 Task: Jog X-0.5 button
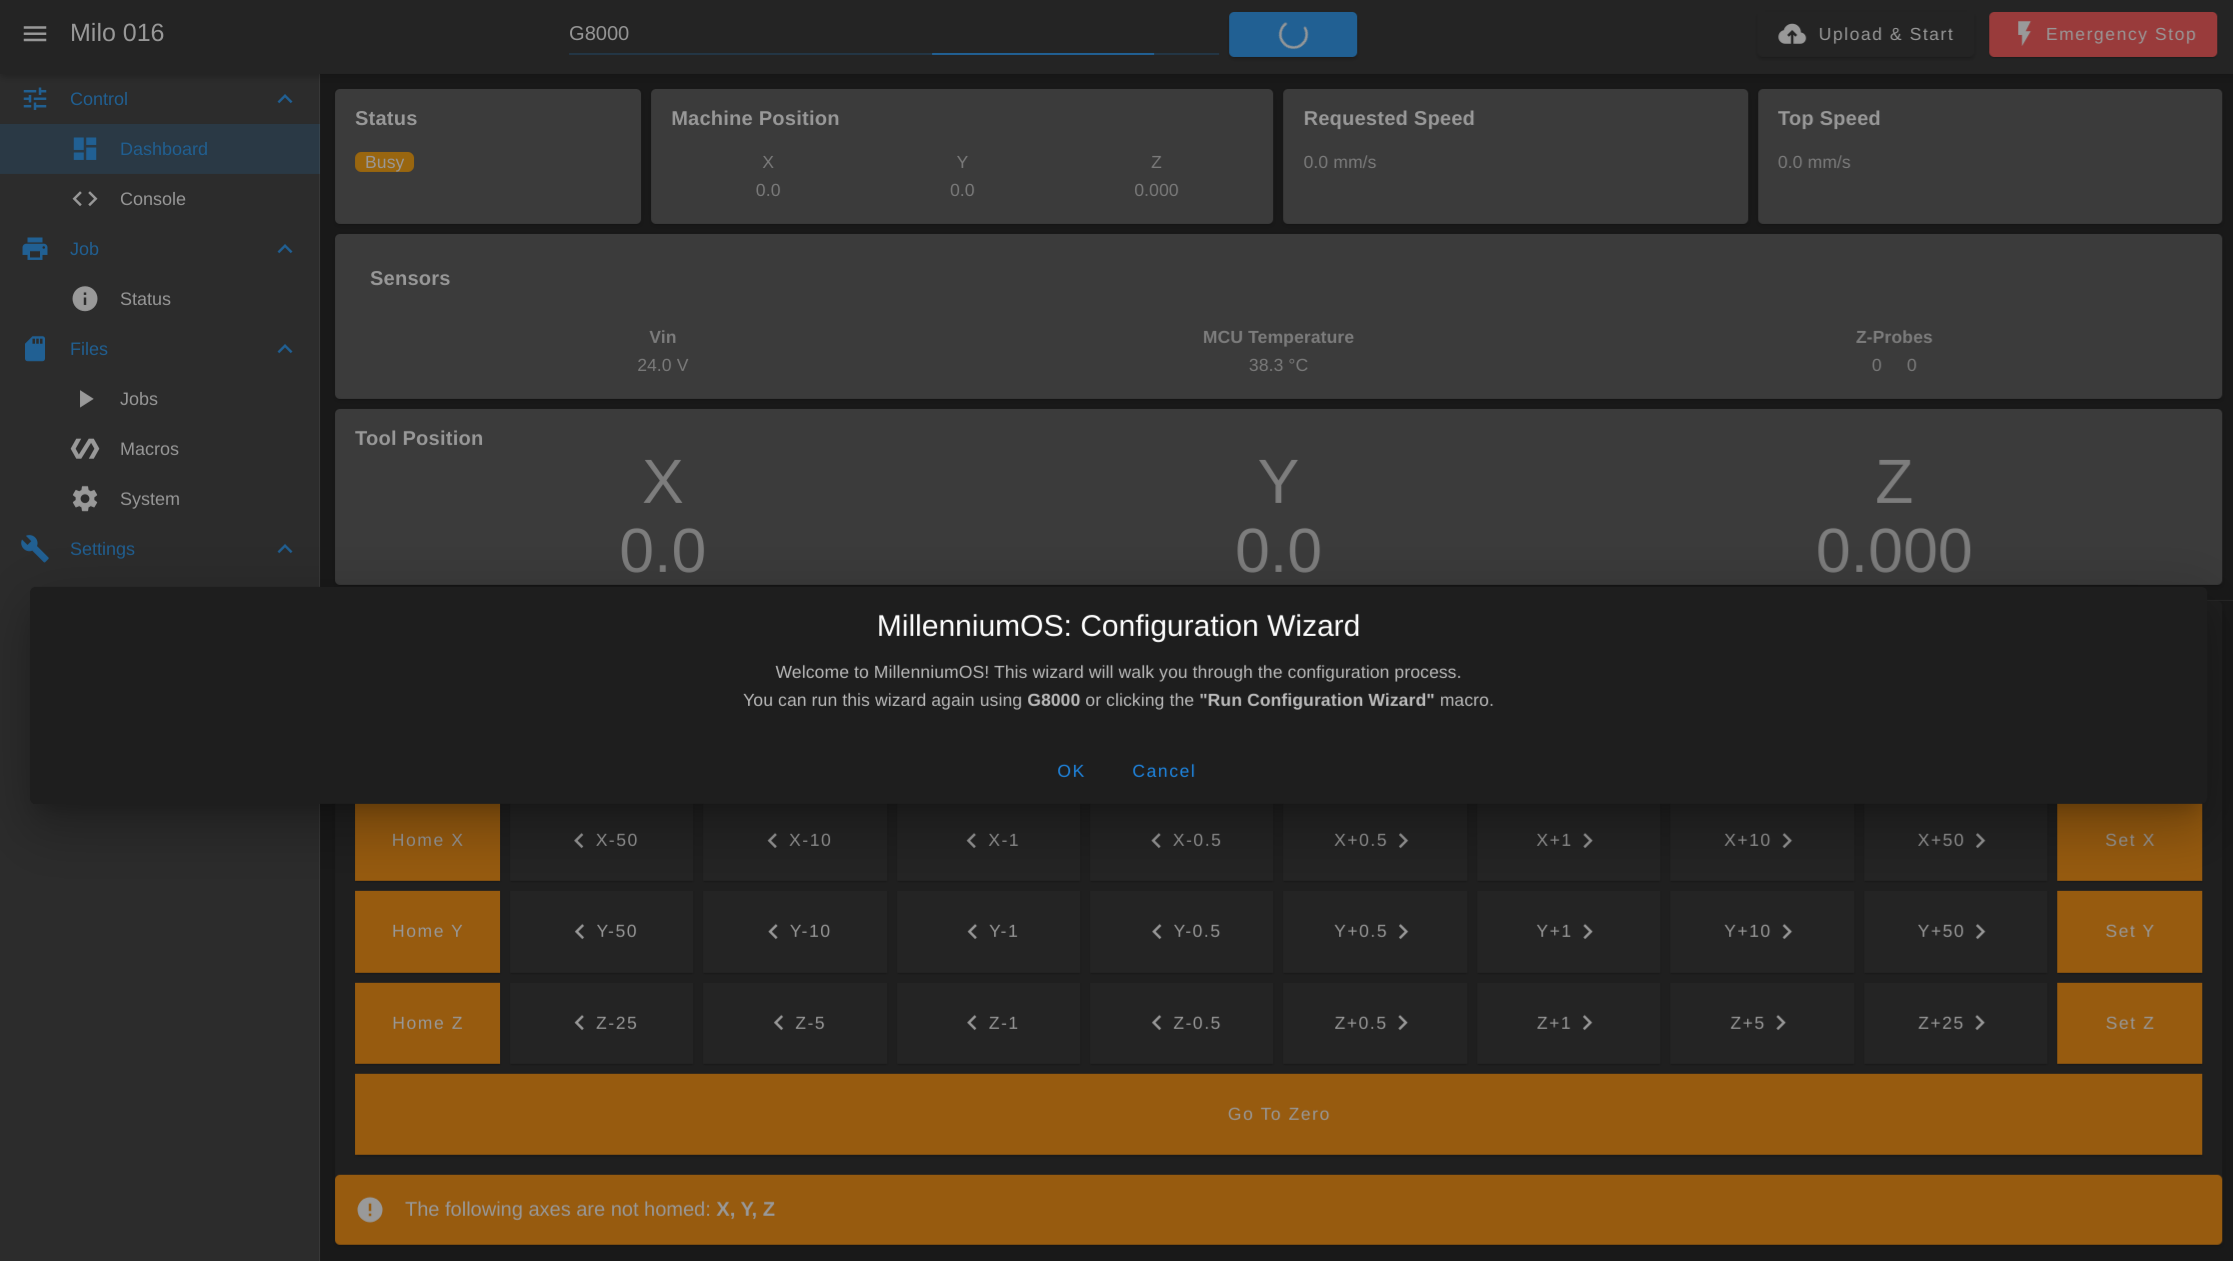coord(1181,841)
